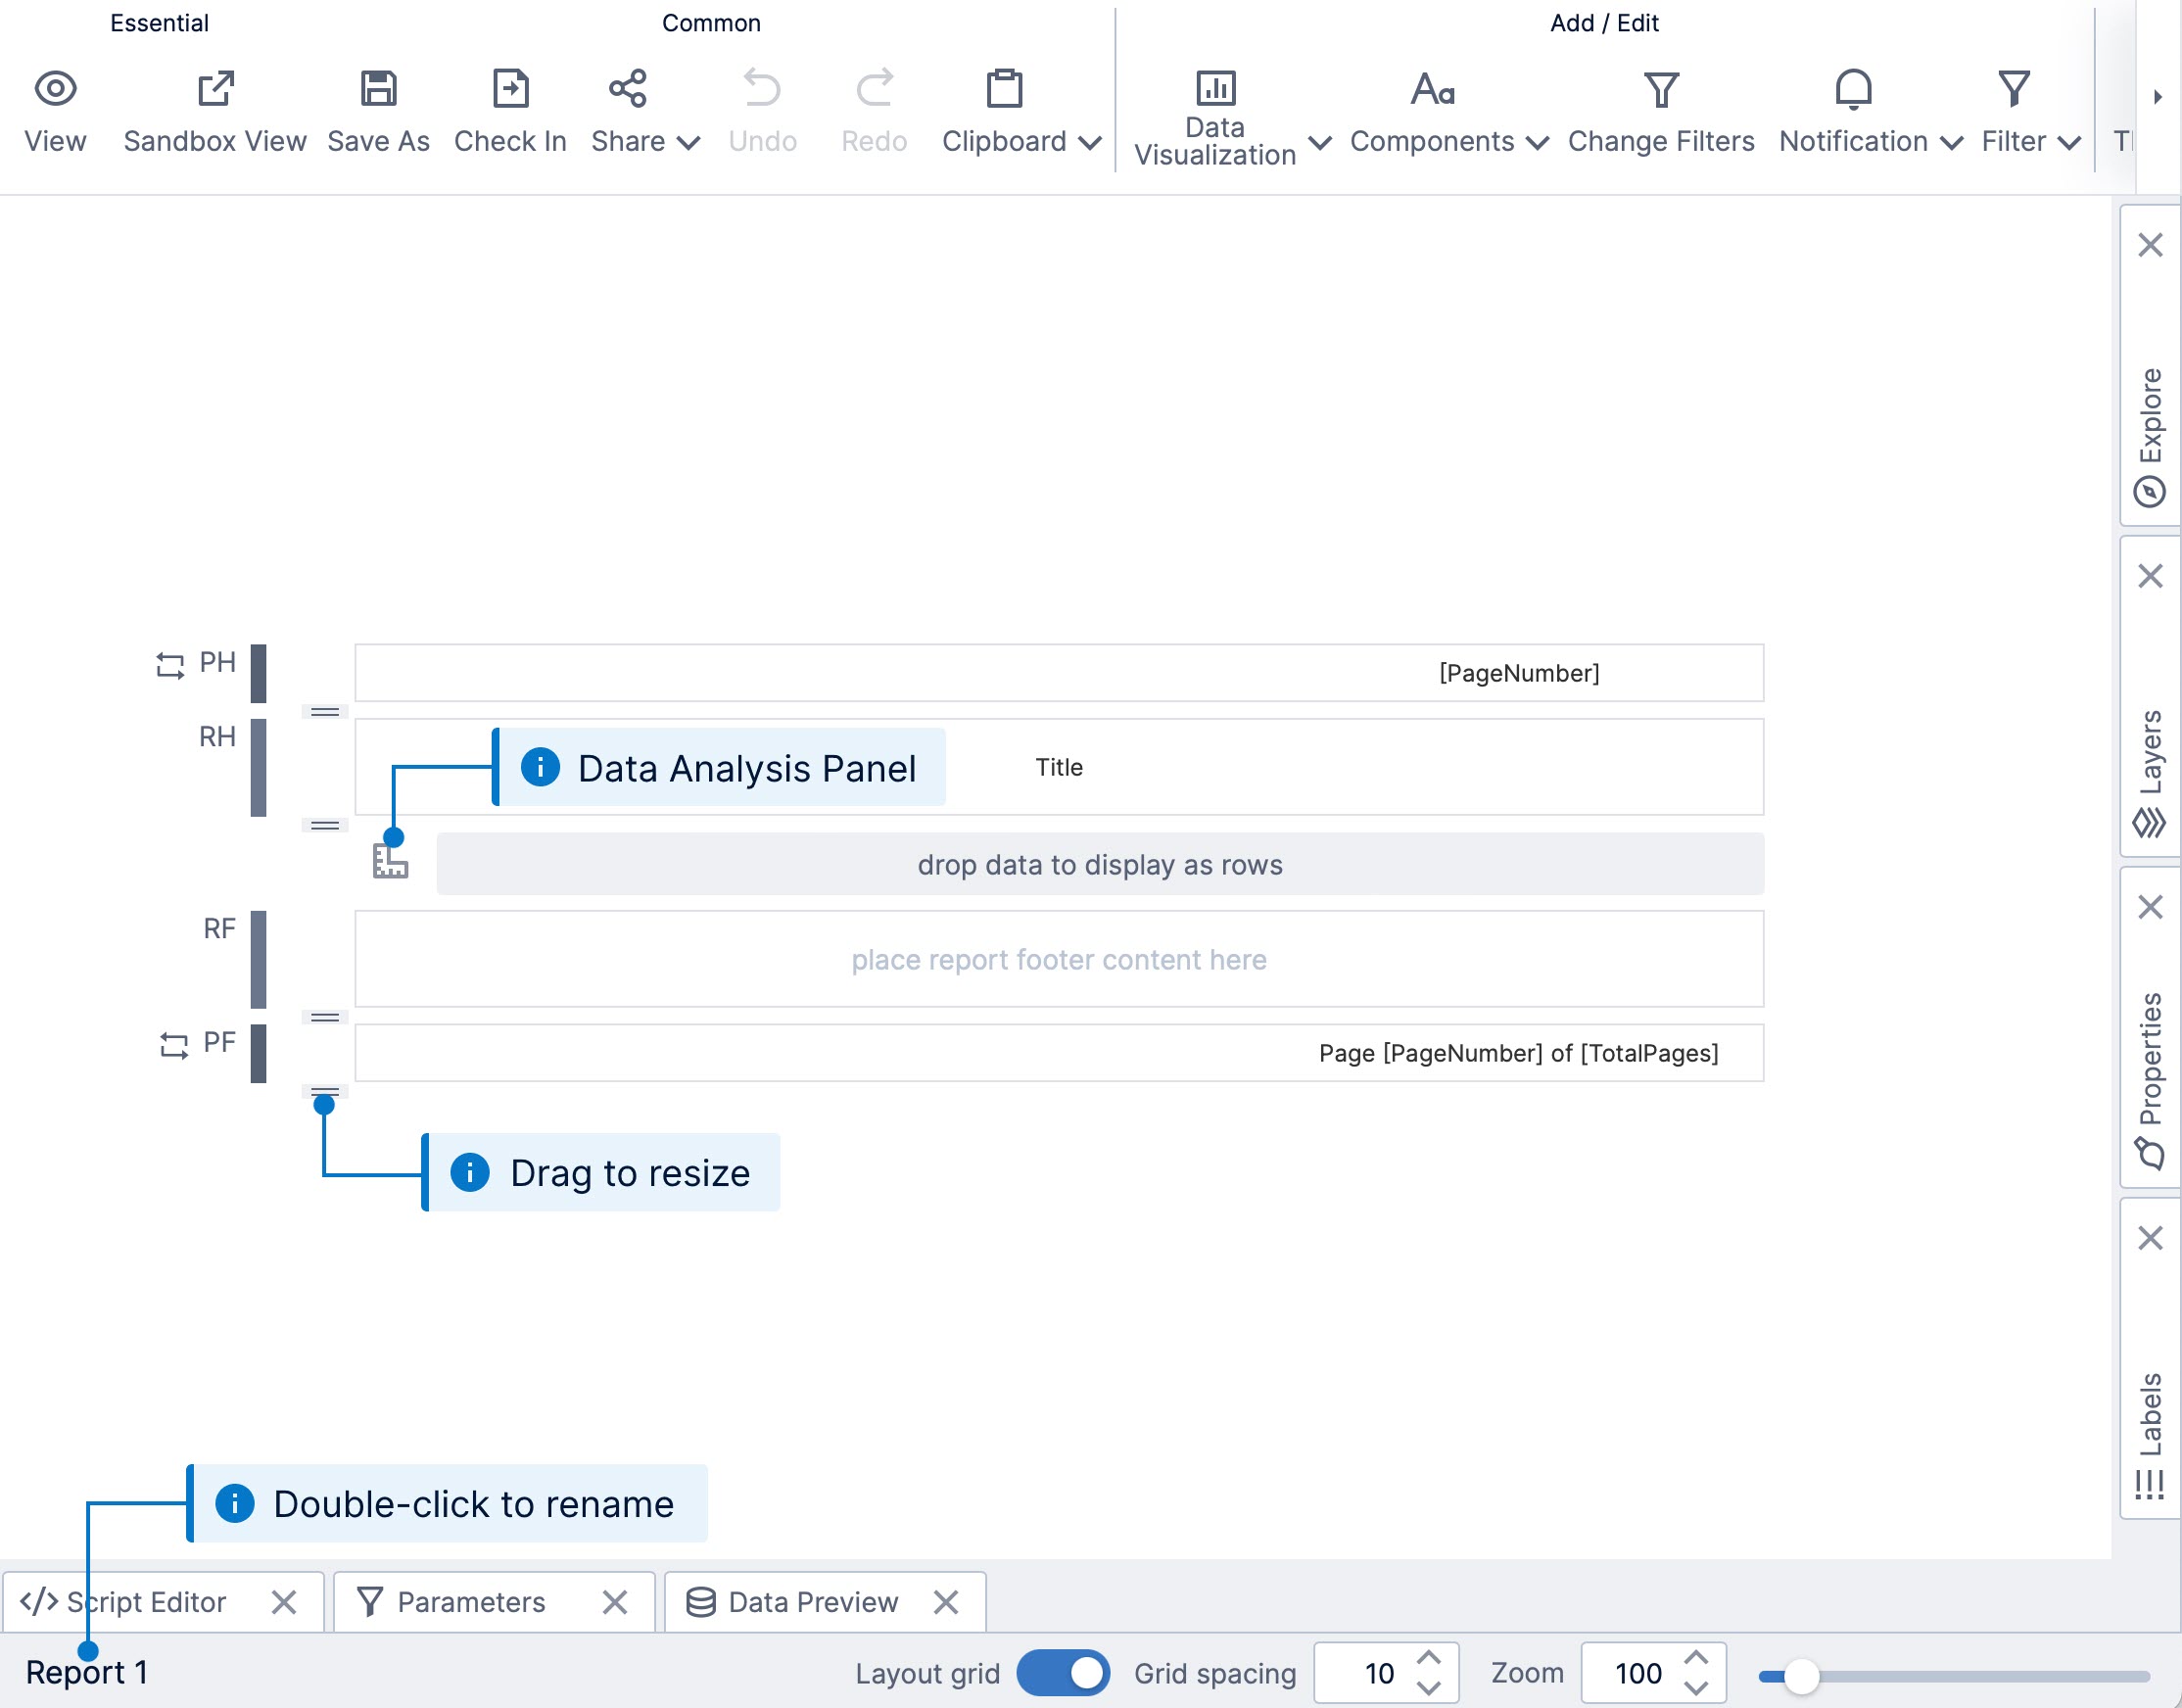
Task: Open the Data Preview tab
Action: coord(812,1602)
